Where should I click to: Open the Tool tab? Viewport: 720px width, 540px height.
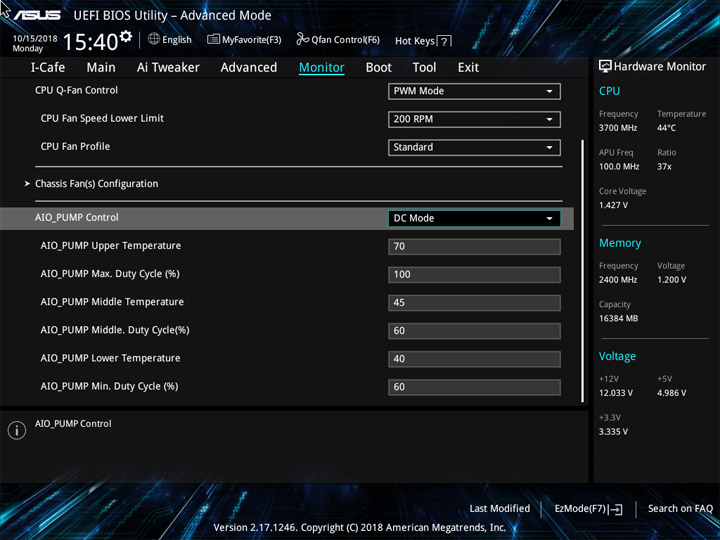(x=424, y=68)
